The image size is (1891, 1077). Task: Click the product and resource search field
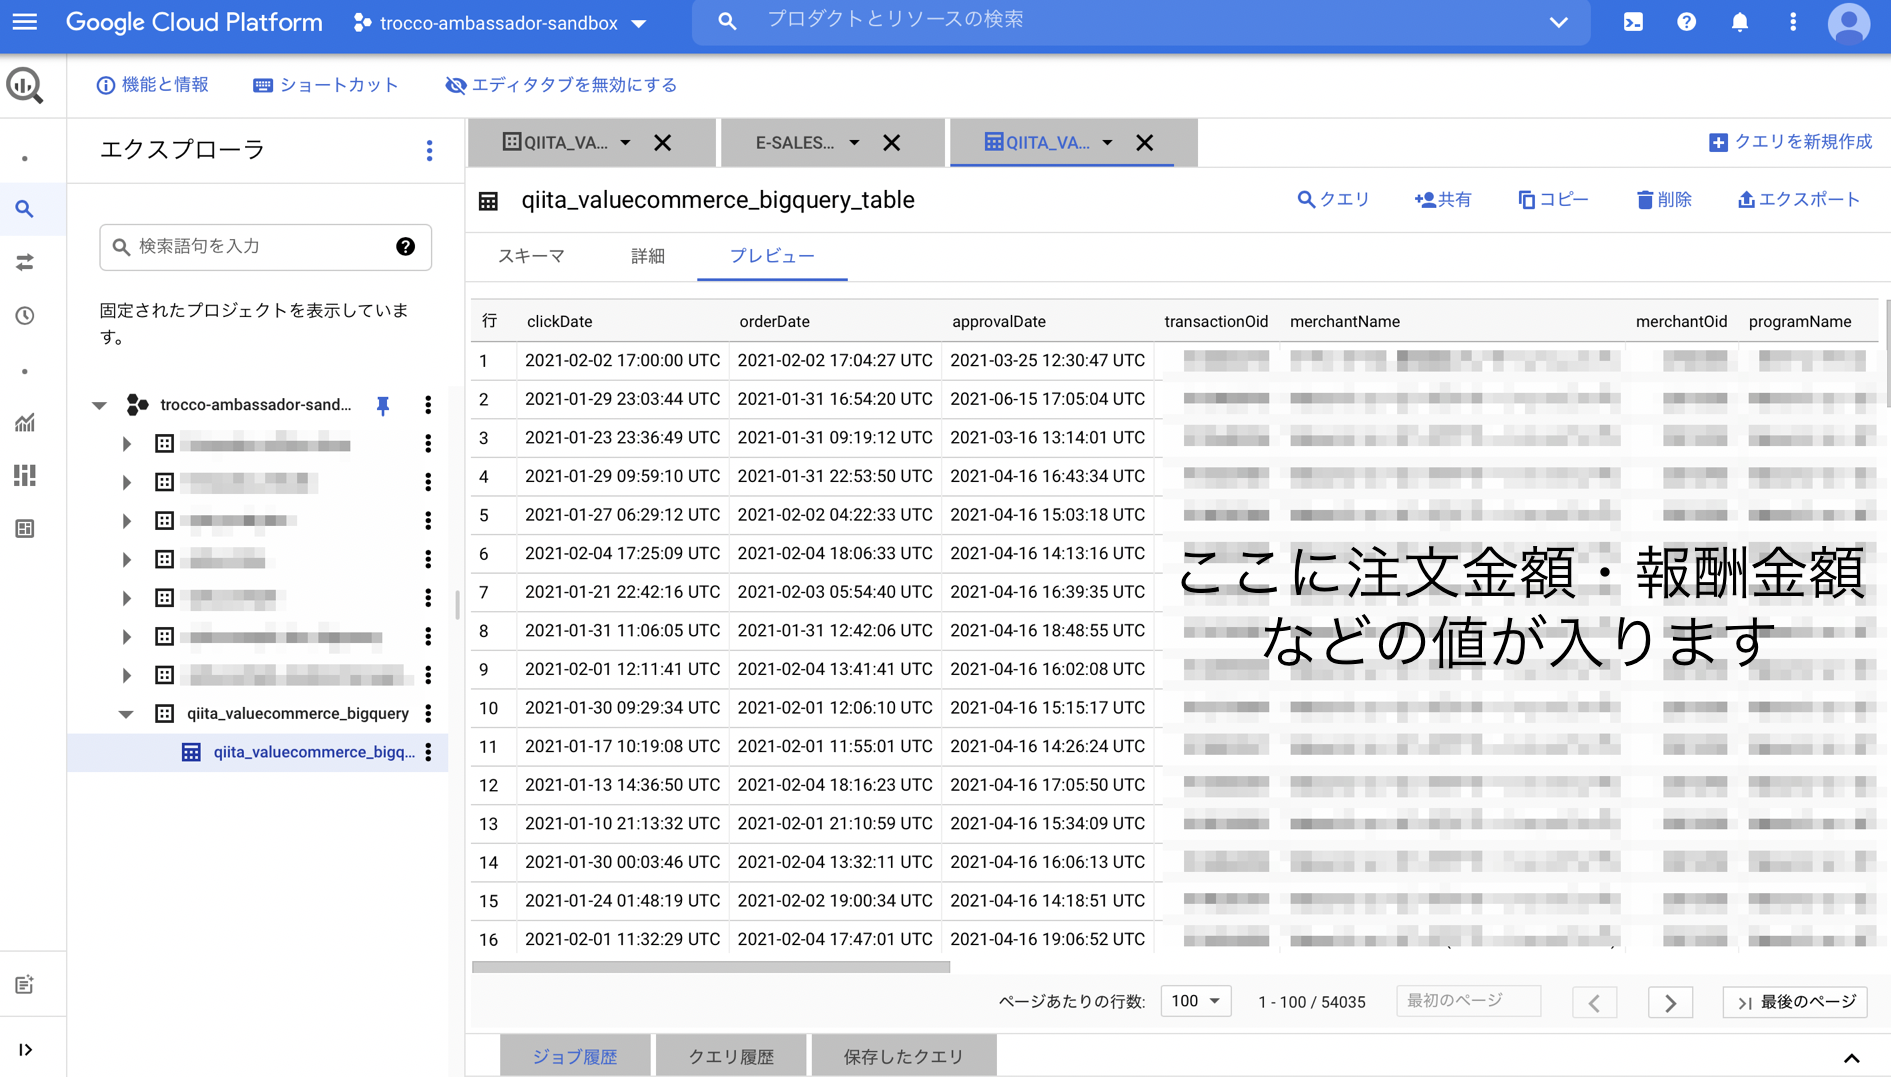point(1140,21)
